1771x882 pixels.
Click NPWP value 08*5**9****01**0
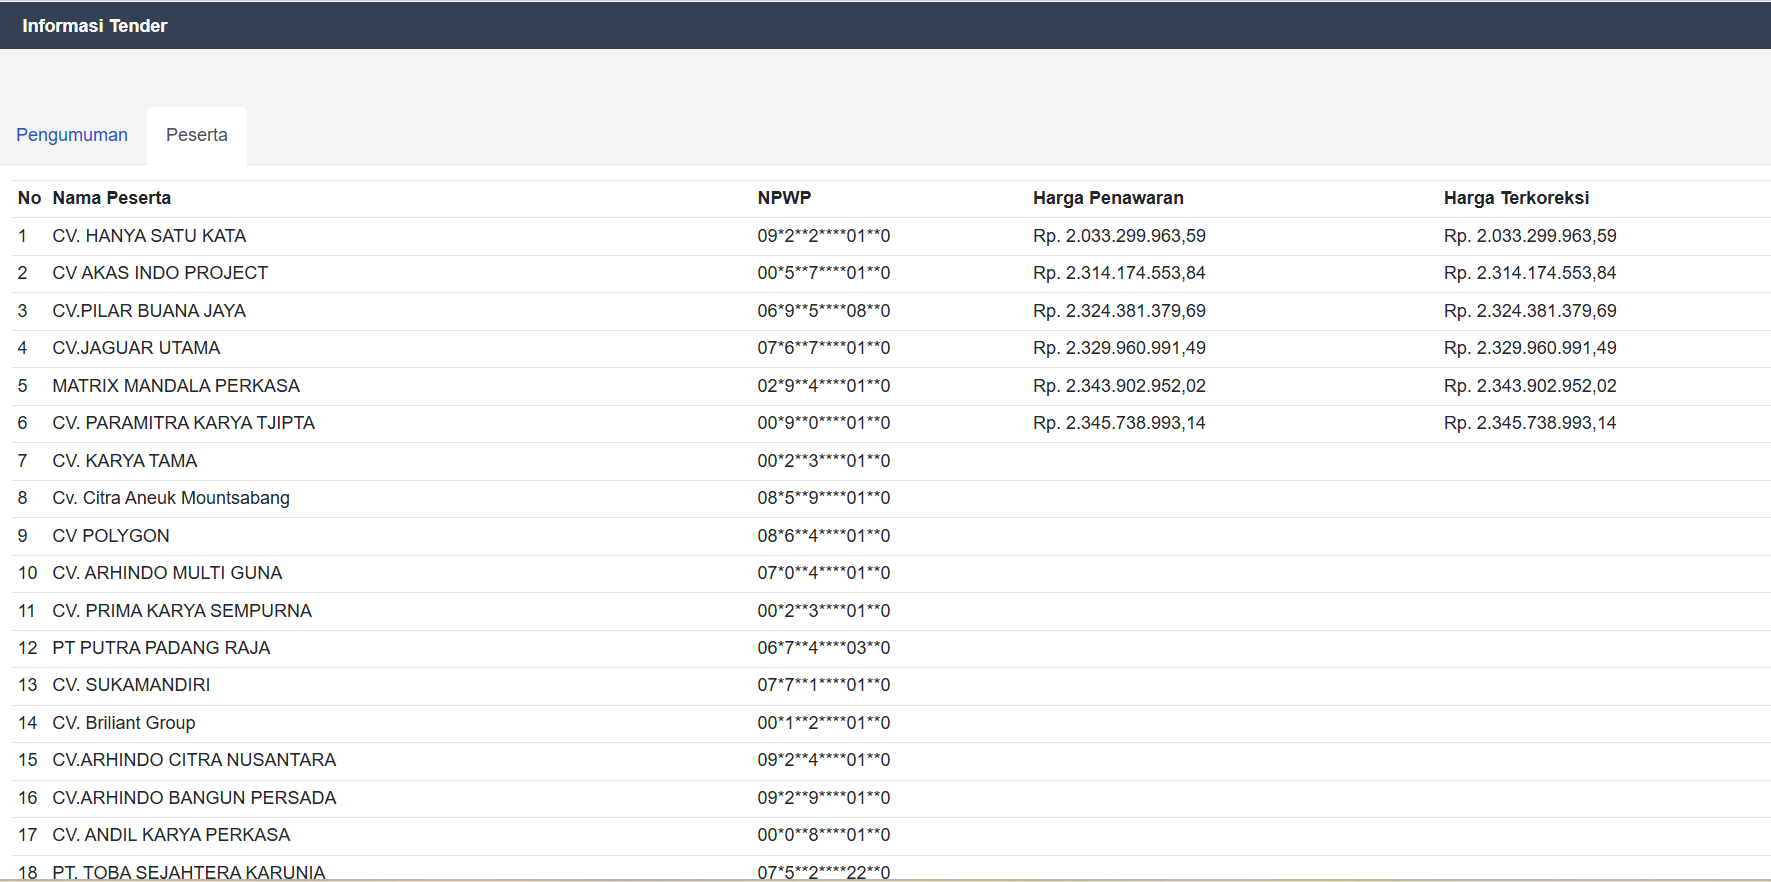[824, 498]
